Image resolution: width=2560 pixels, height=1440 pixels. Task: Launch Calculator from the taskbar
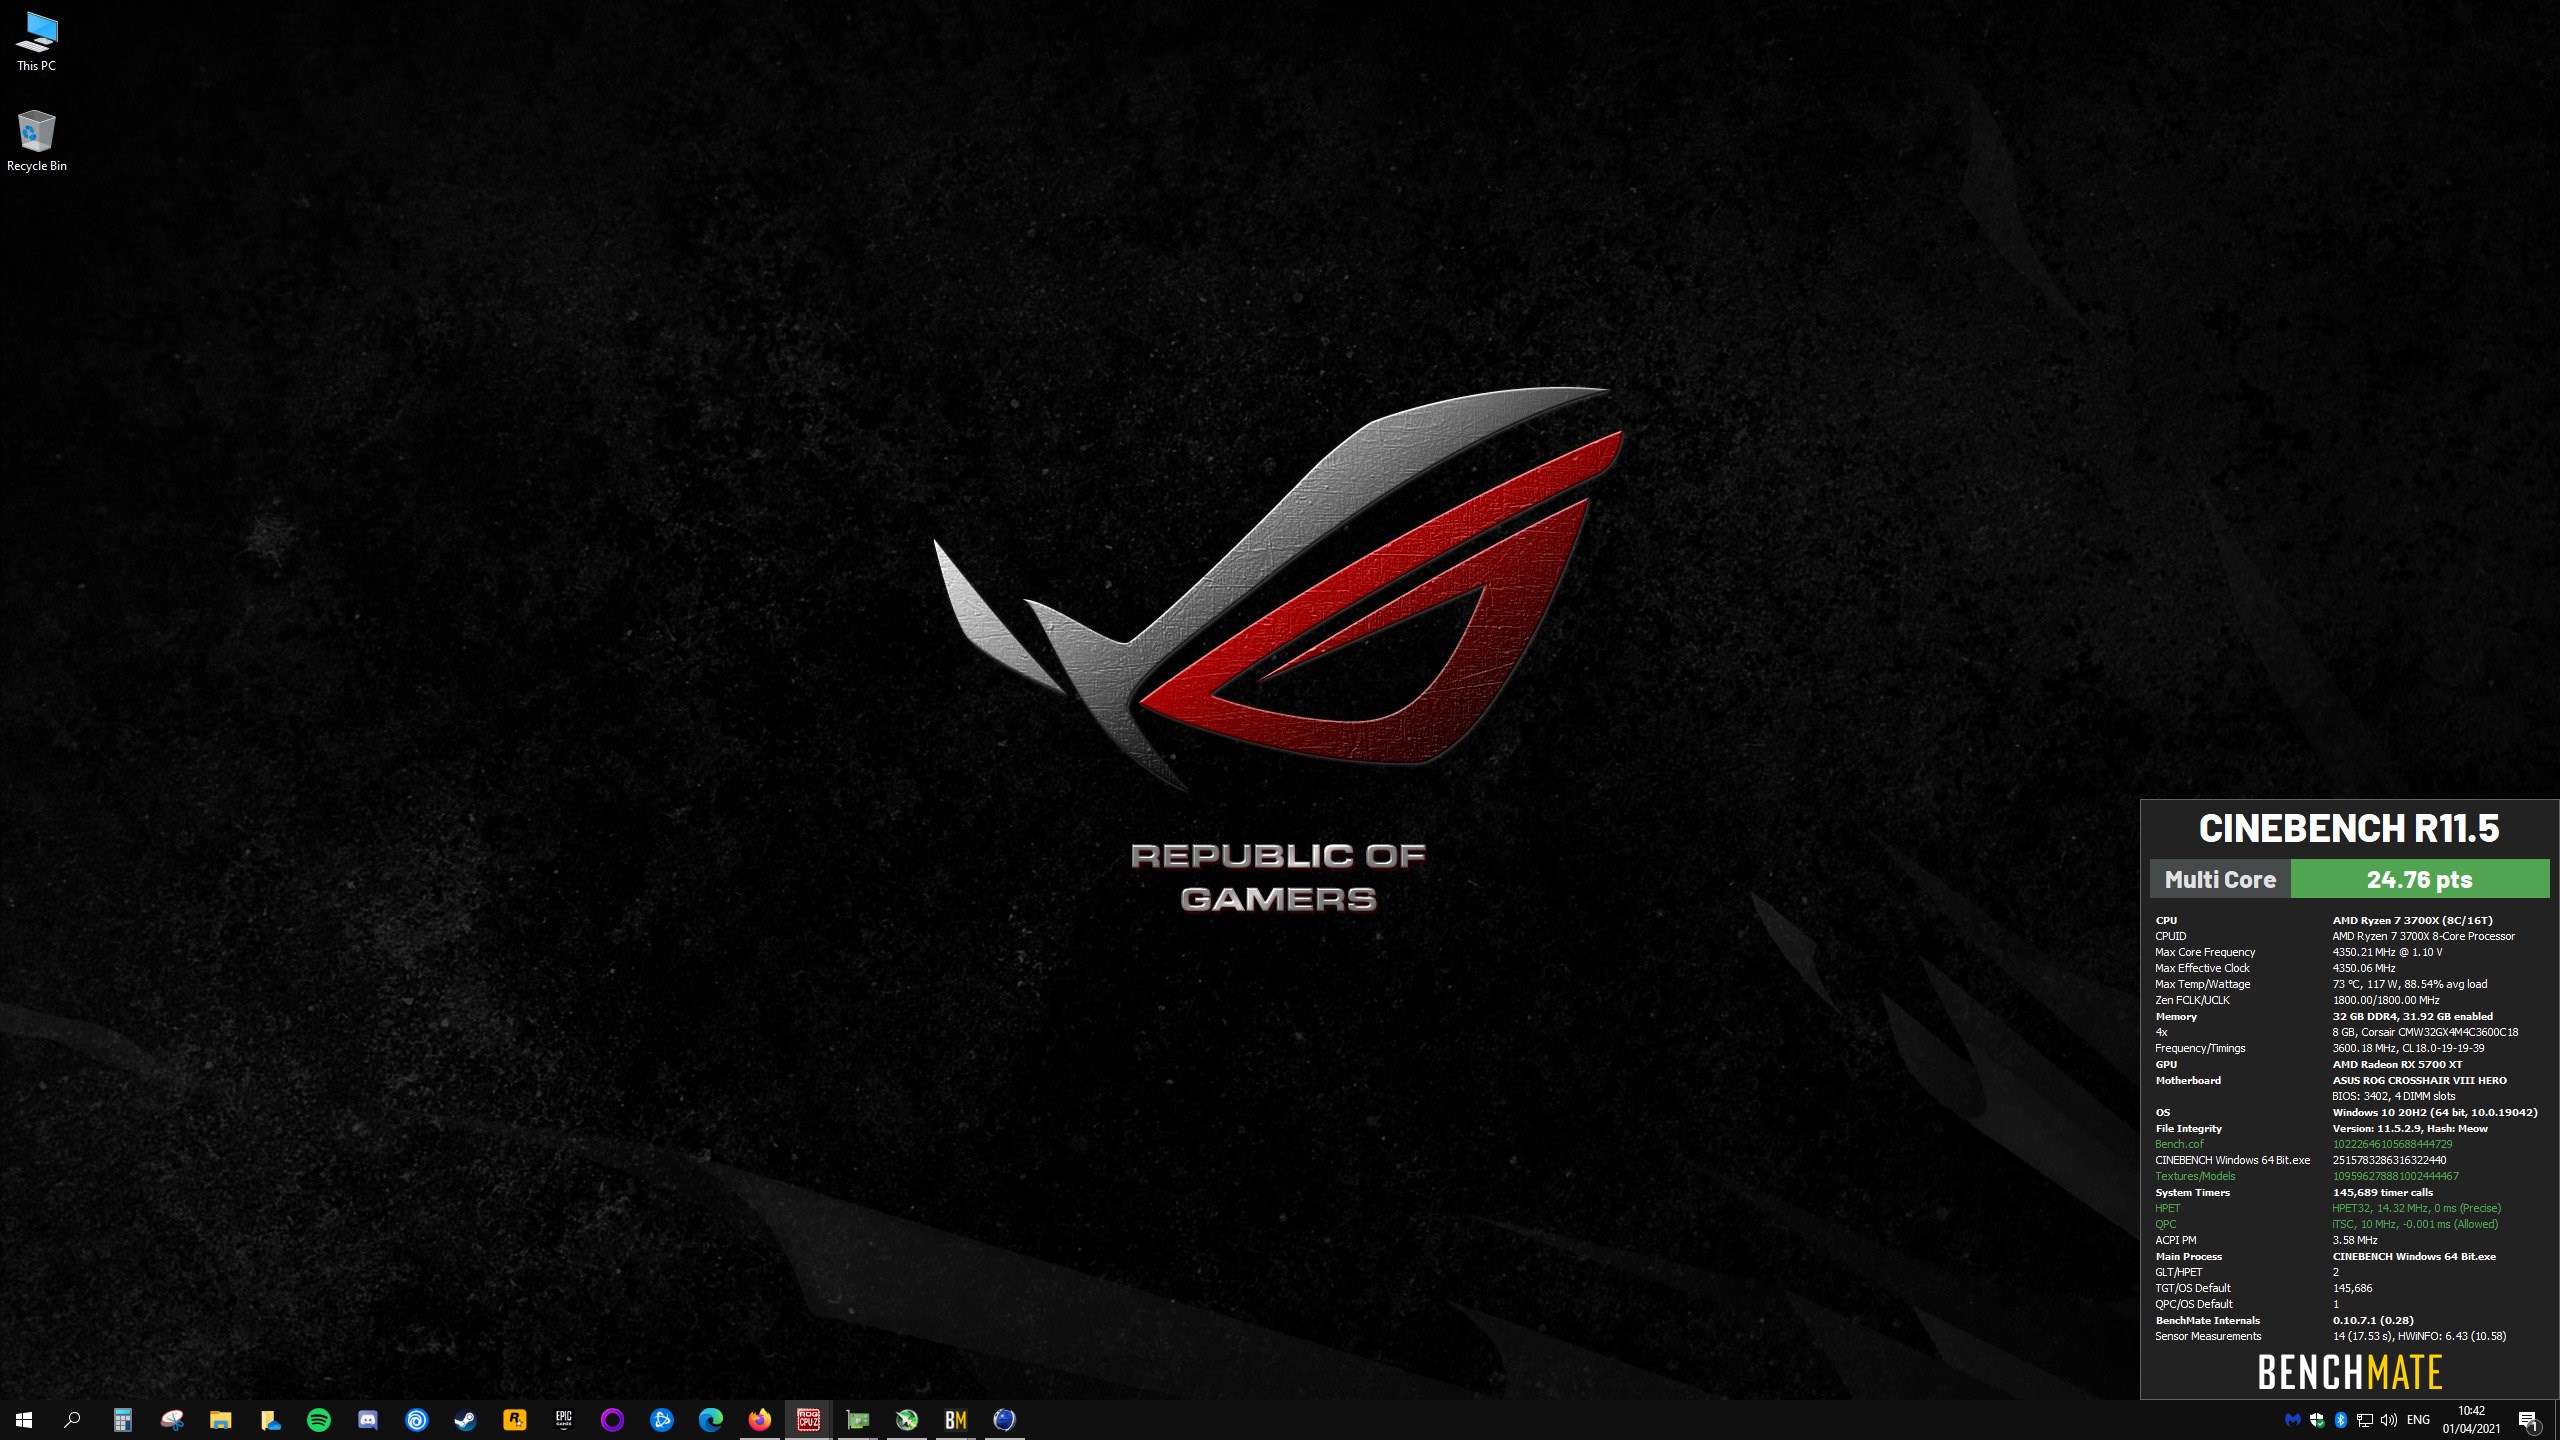click(x=122, y=1420)
